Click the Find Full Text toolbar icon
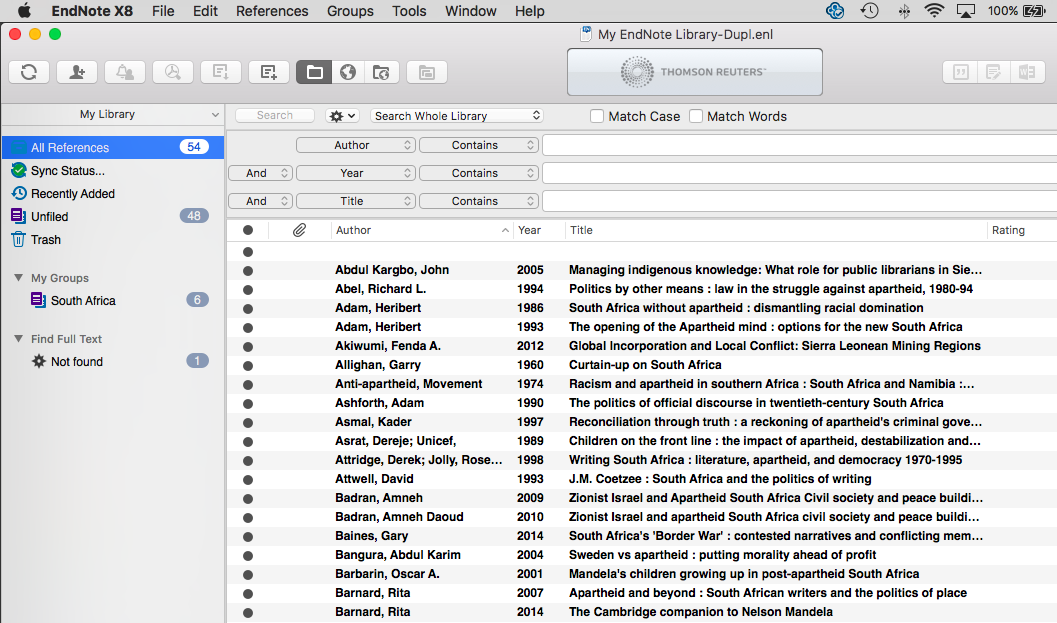 [173, 72]
